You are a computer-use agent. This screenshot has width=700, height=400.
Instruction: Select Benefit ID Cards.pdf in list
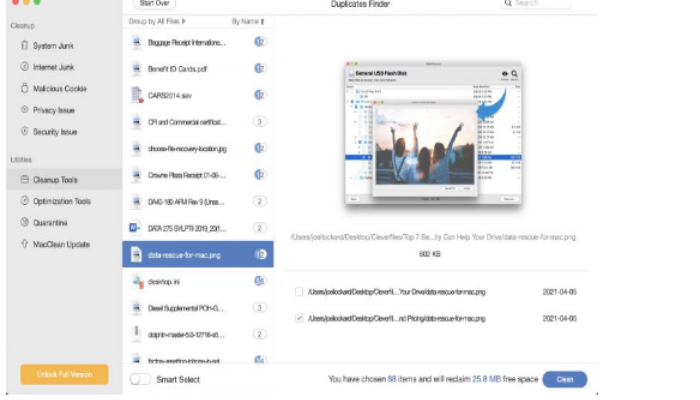tap(198, 69)
